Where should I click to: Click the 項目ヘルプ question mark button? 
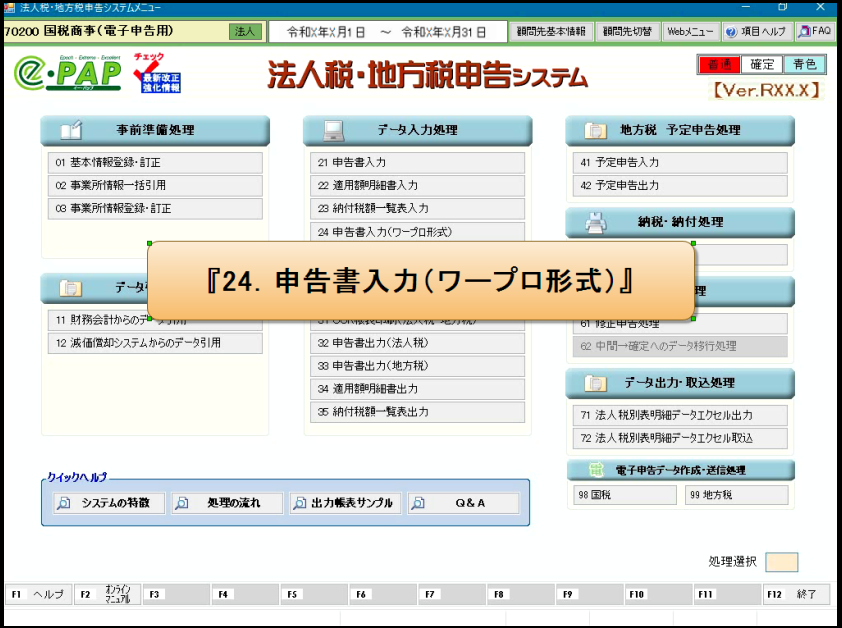tap(757, 31)
